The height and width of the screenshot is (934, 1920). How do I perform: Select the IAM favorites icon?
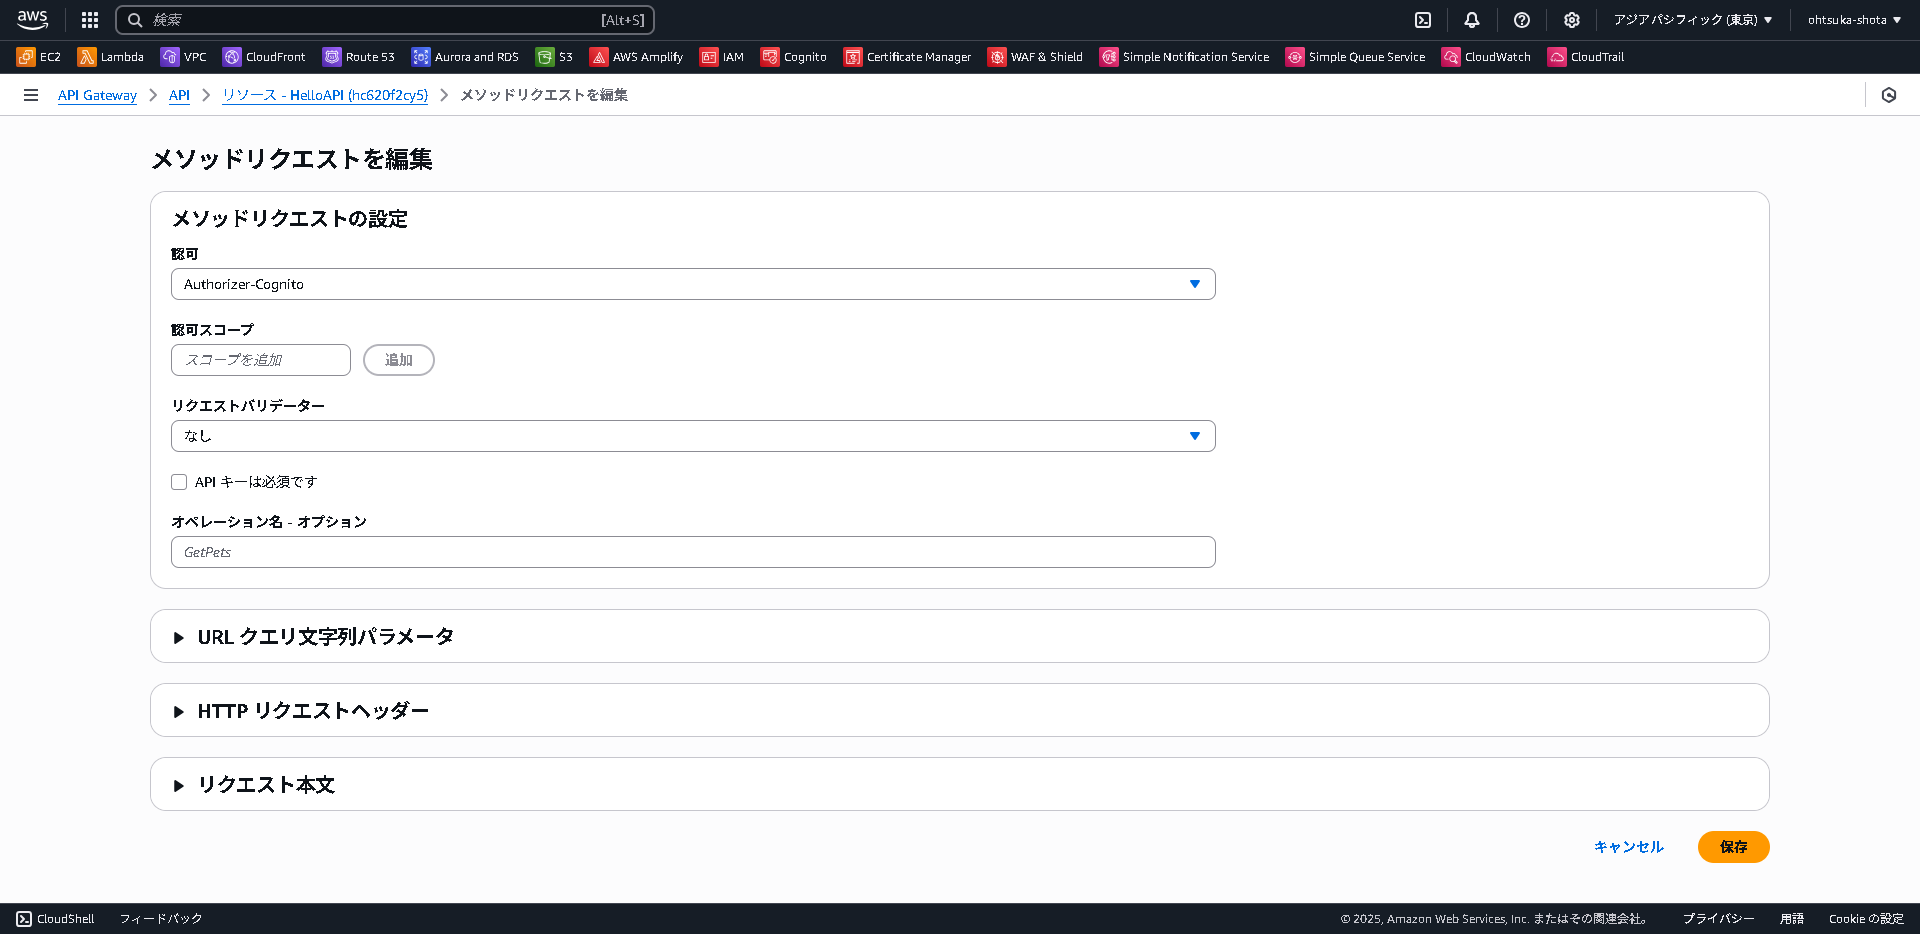pos(722,57)
